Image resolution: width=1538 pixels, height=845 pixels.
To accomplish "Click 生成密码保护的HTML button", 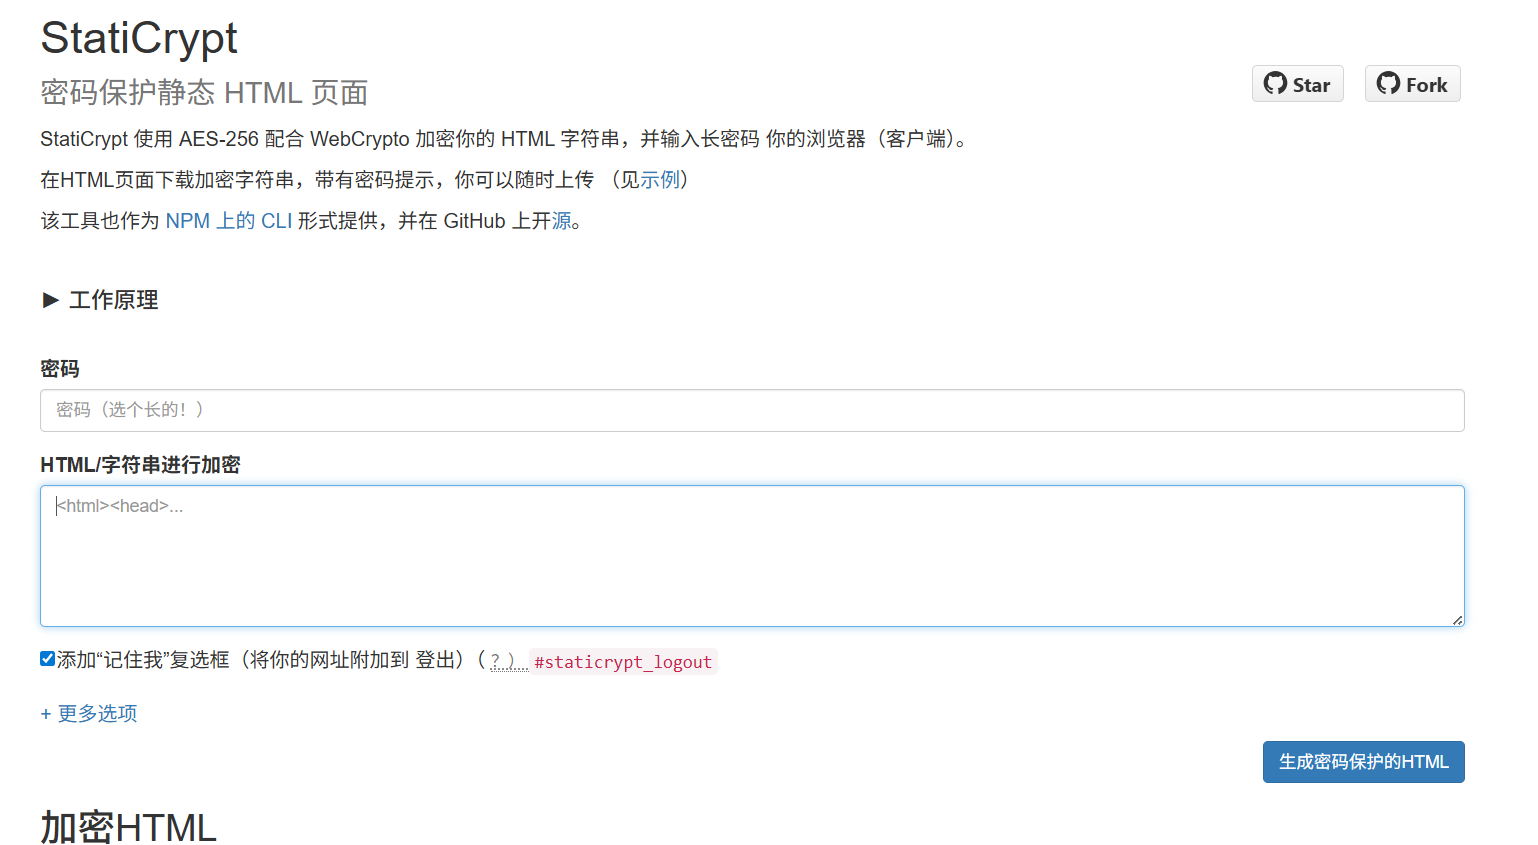I will click(x=1363, y=762).
